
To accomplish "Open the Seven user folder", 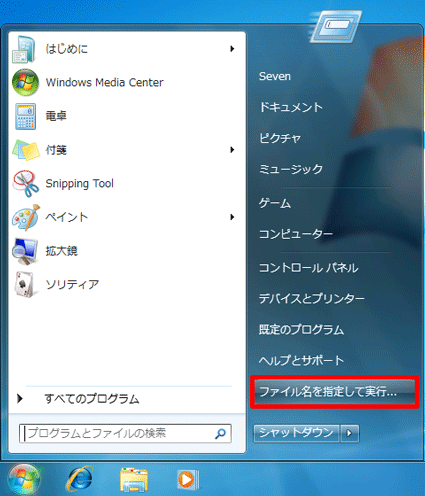I will [x=275, y=76].
